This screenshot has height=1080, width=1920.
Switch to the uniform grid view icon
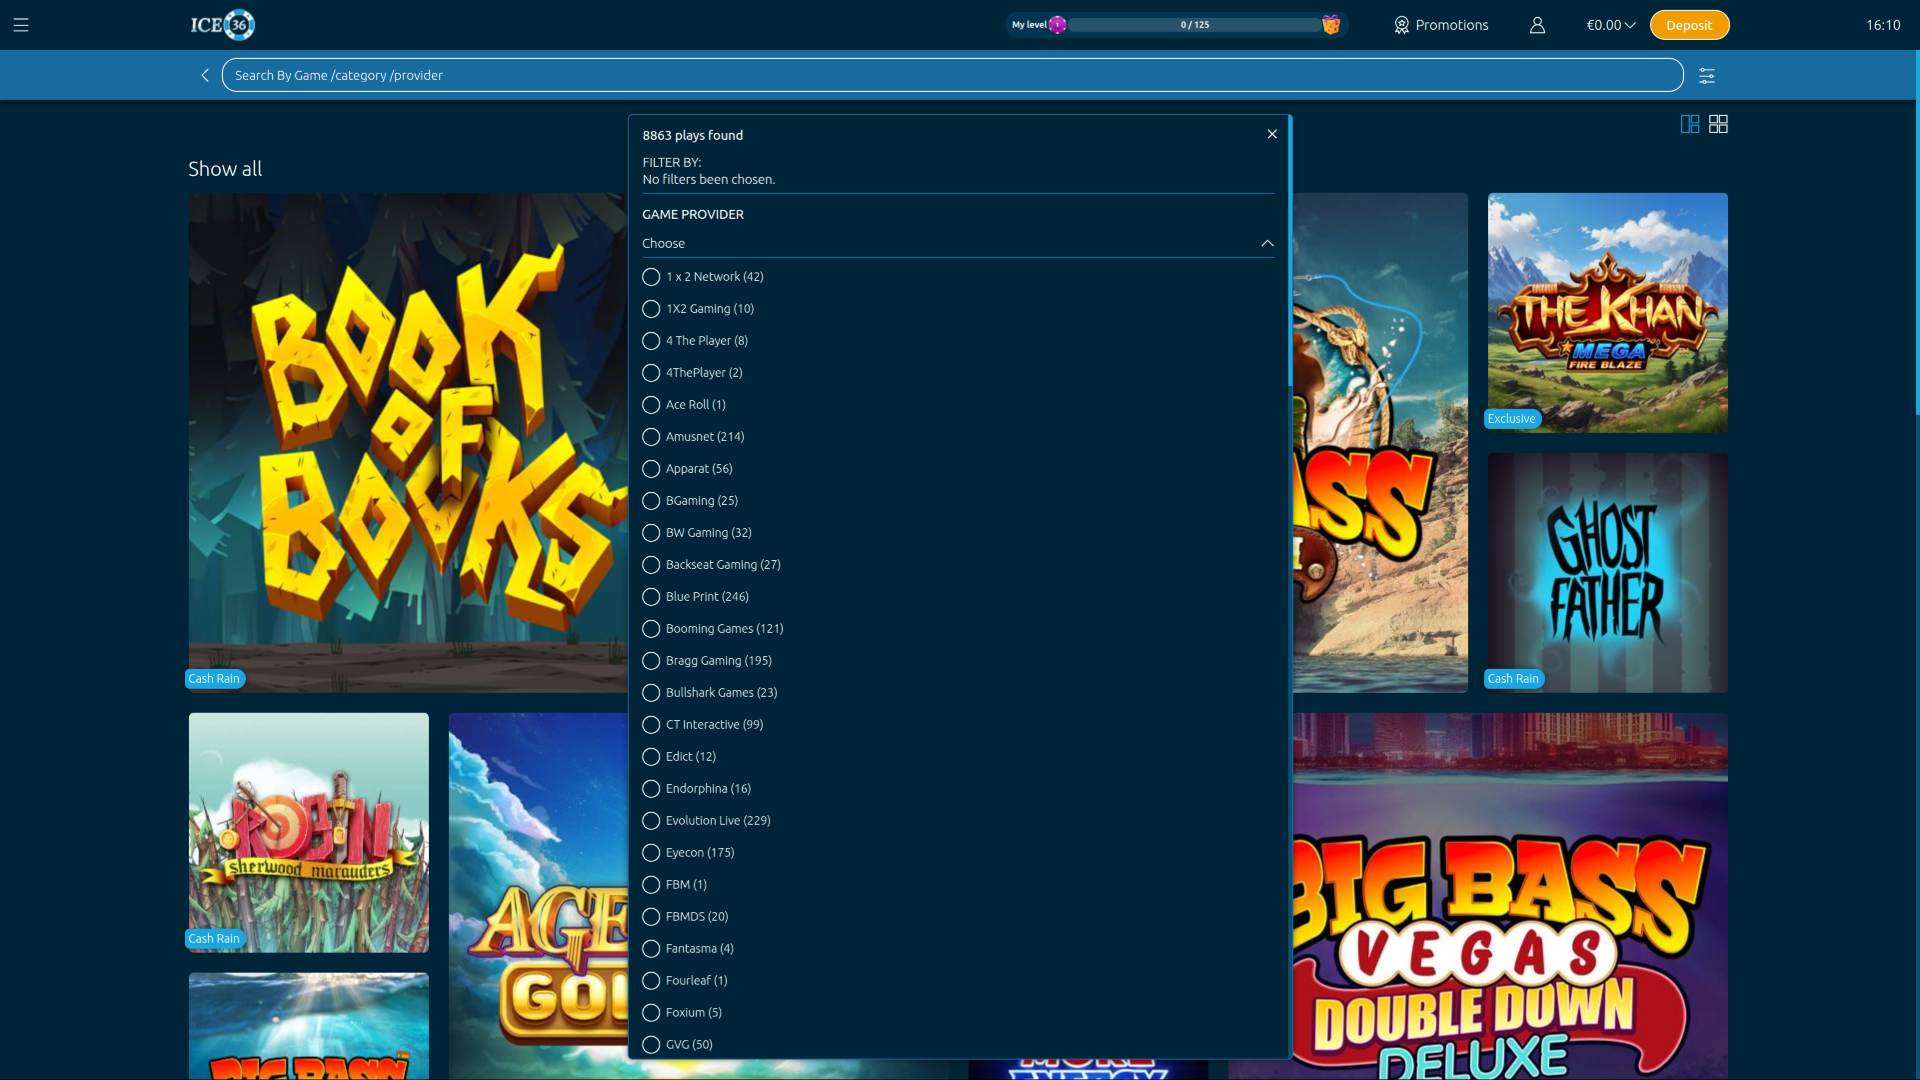point(1718,124)
